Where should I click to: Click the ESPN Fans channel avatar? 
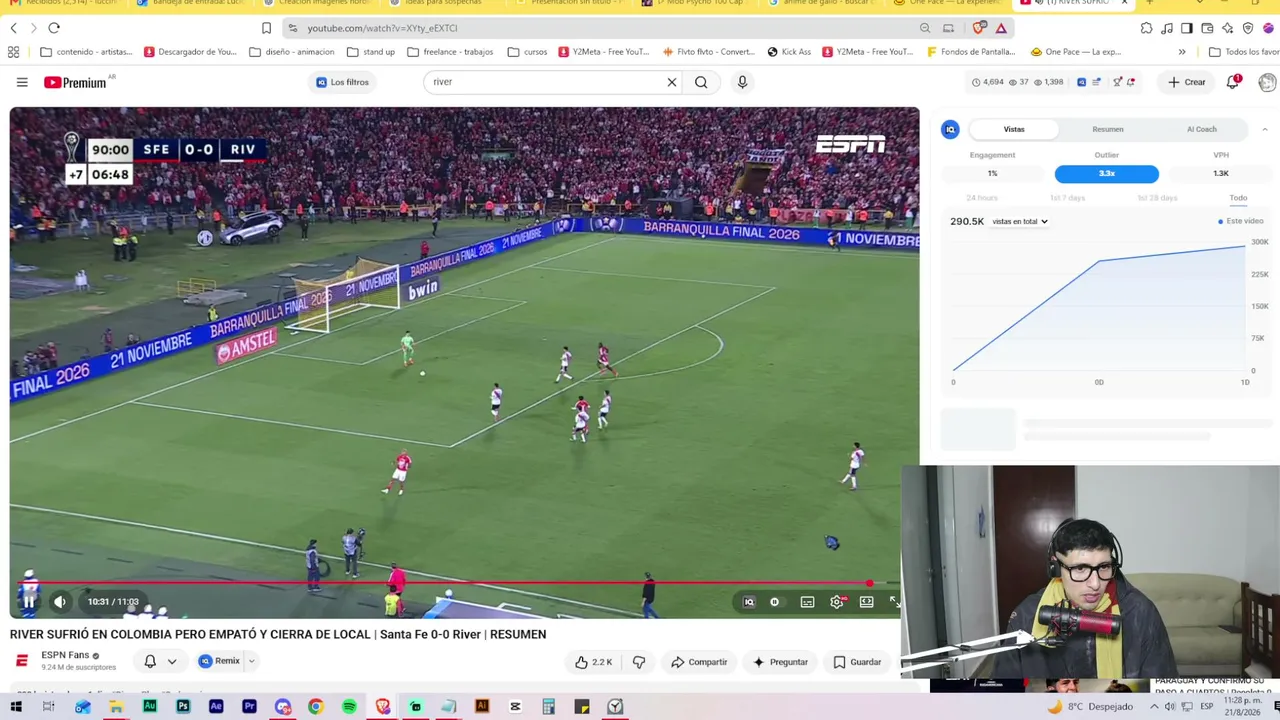click(x=22, y=661)
